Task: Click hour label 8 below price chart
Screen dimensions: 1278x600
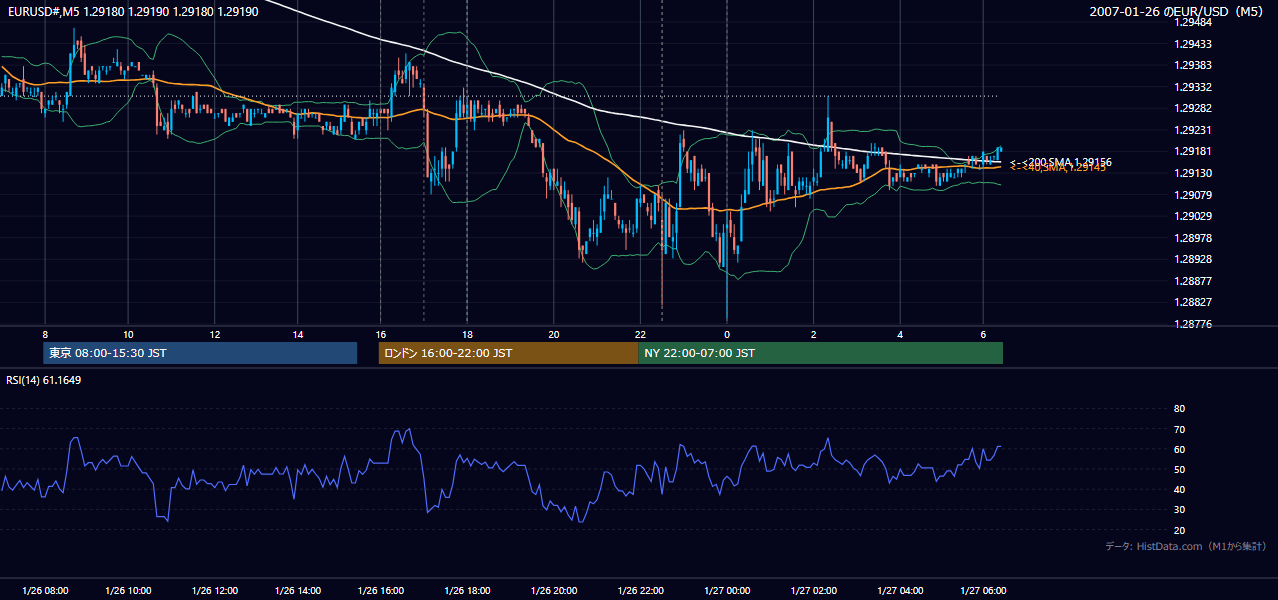Action: [44, 334]
